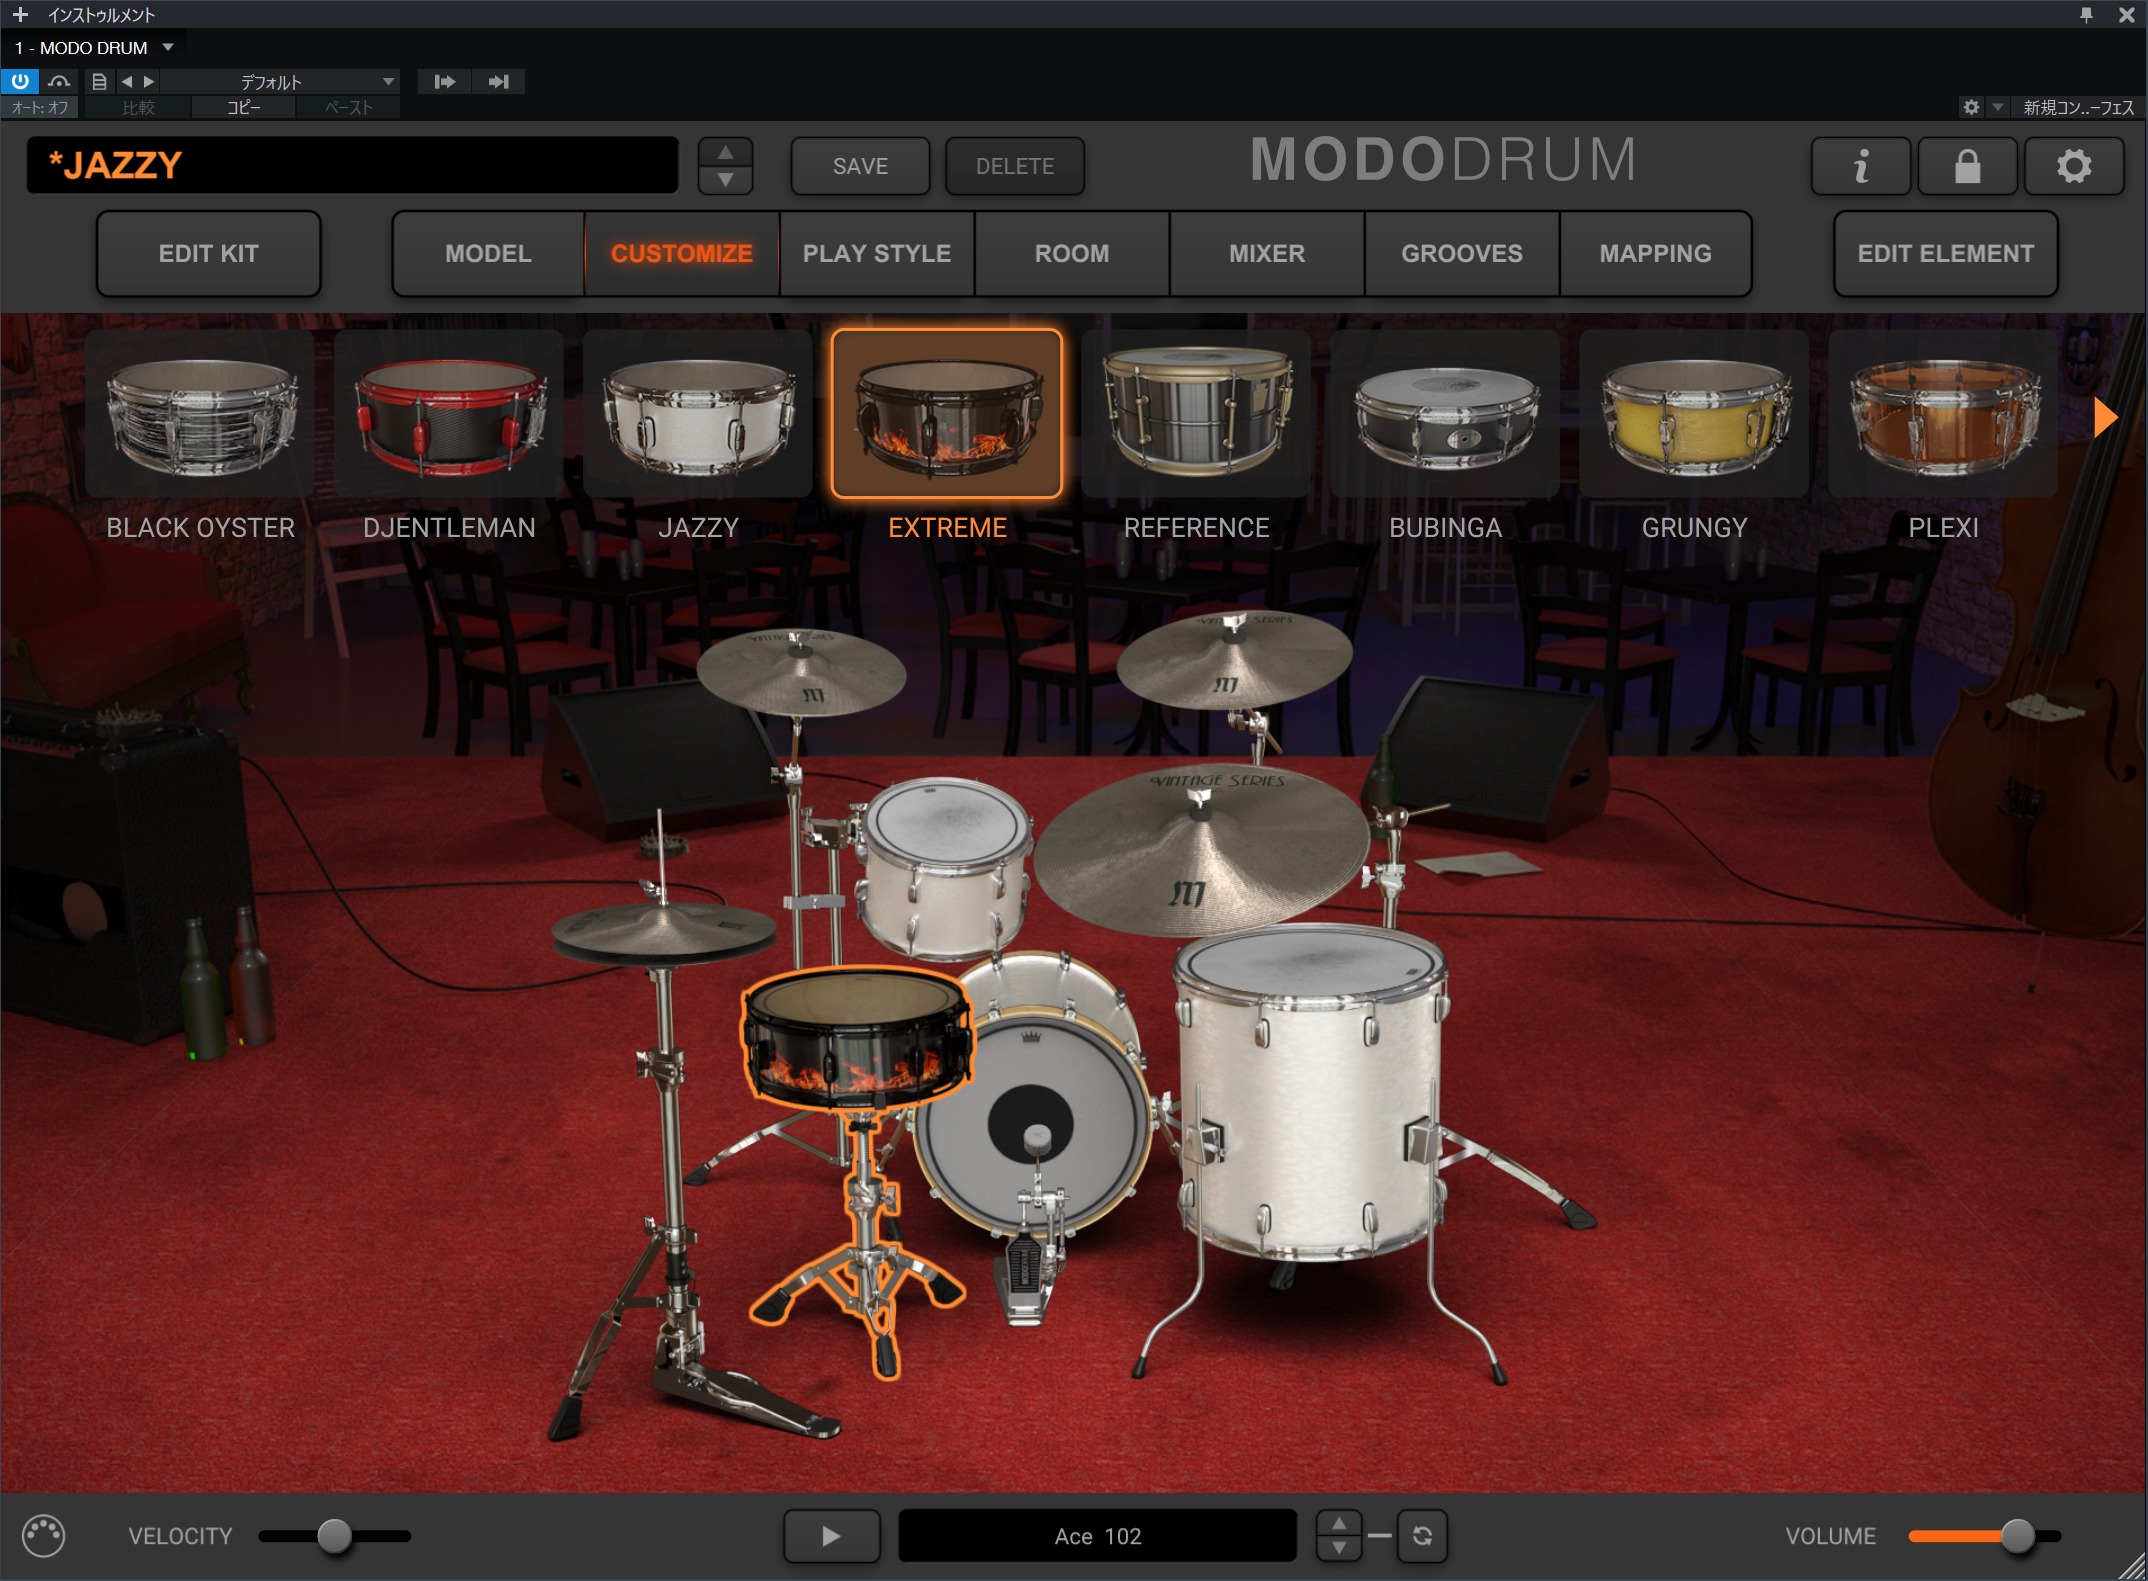Open EDIT KIT

tap(208, 253)
